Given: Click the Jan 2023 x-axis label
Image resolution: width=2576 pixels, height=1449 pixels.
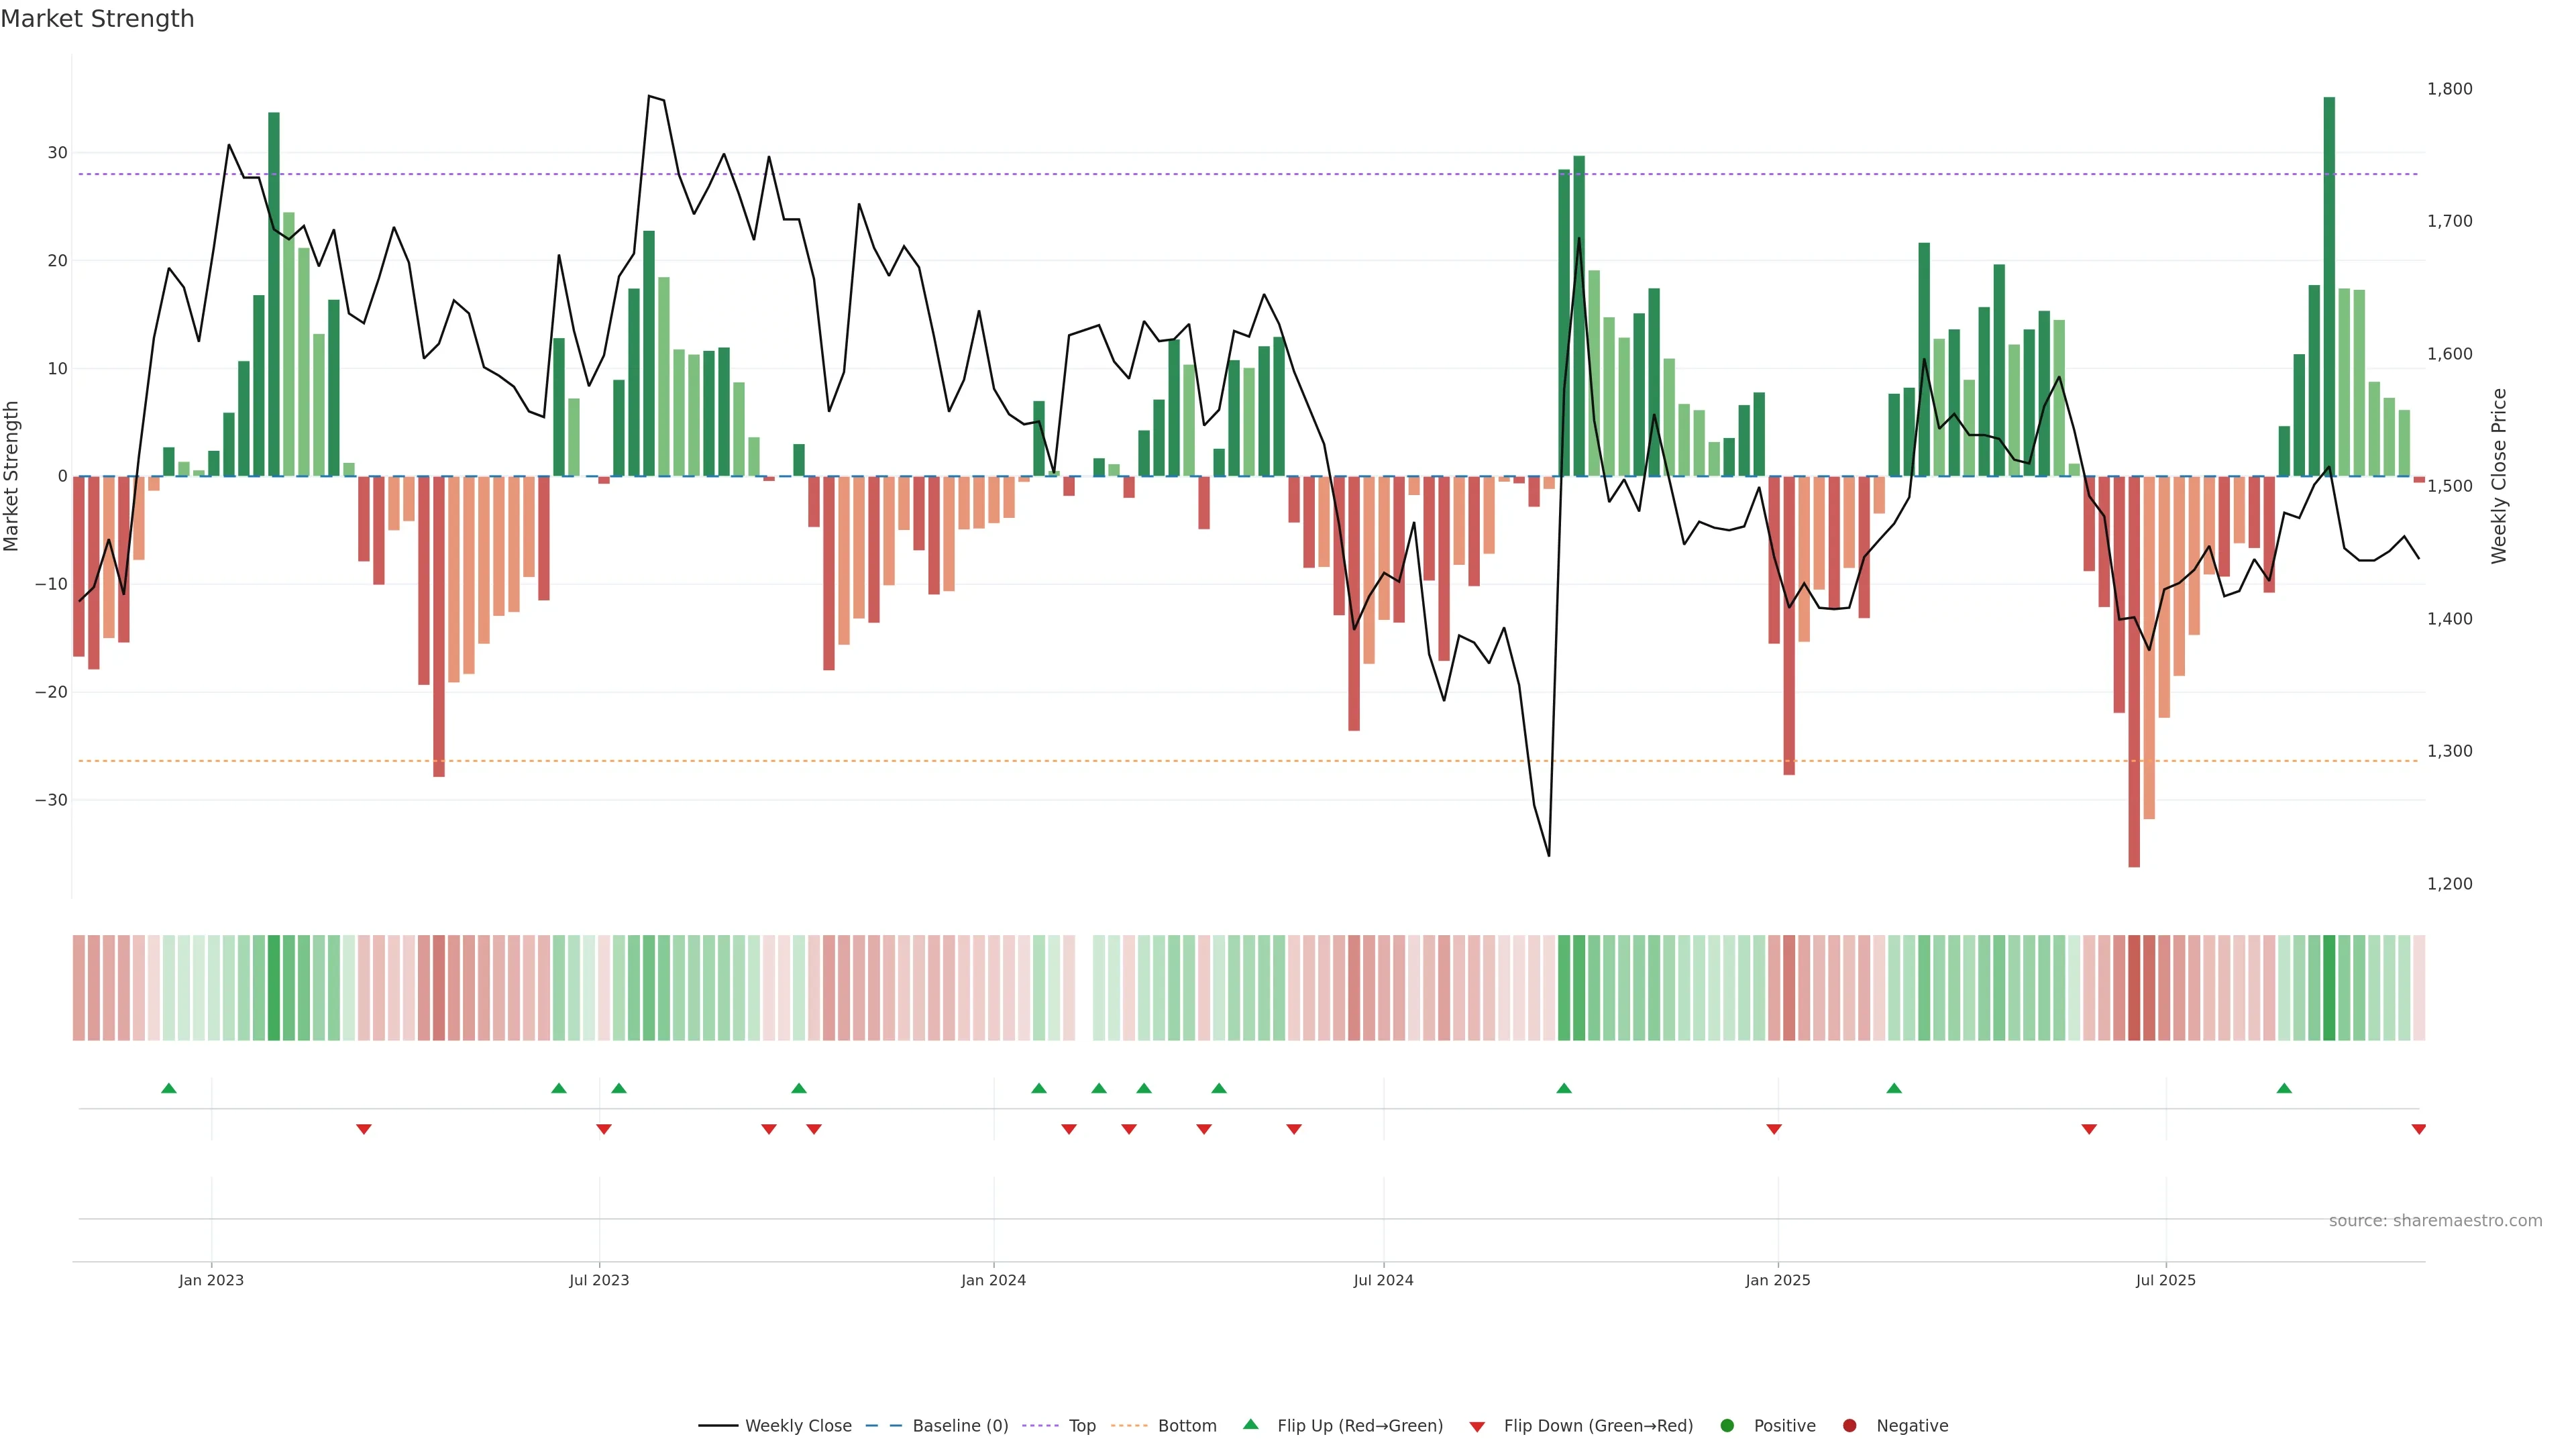Looking at the screenshot, I should click(211, 1280).
